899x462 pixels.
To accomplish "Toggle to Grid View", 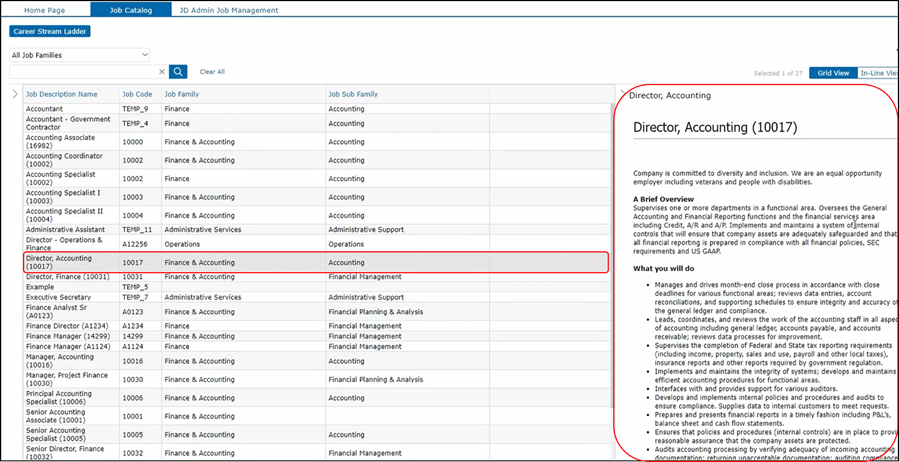I will coord(832,73).
